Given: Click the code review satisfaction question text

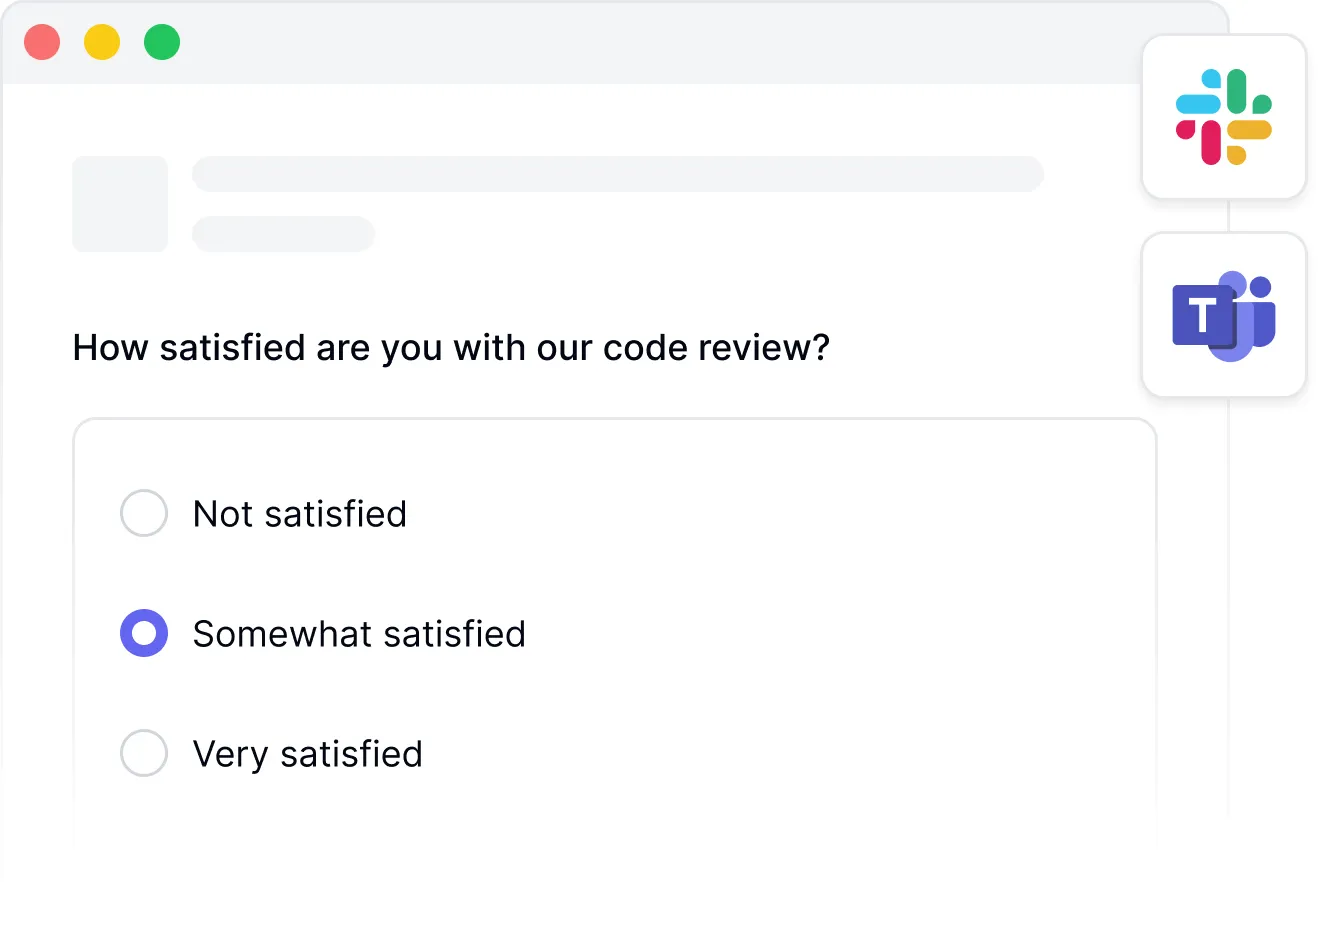Looking at the screenshot, I should [451, 348].
